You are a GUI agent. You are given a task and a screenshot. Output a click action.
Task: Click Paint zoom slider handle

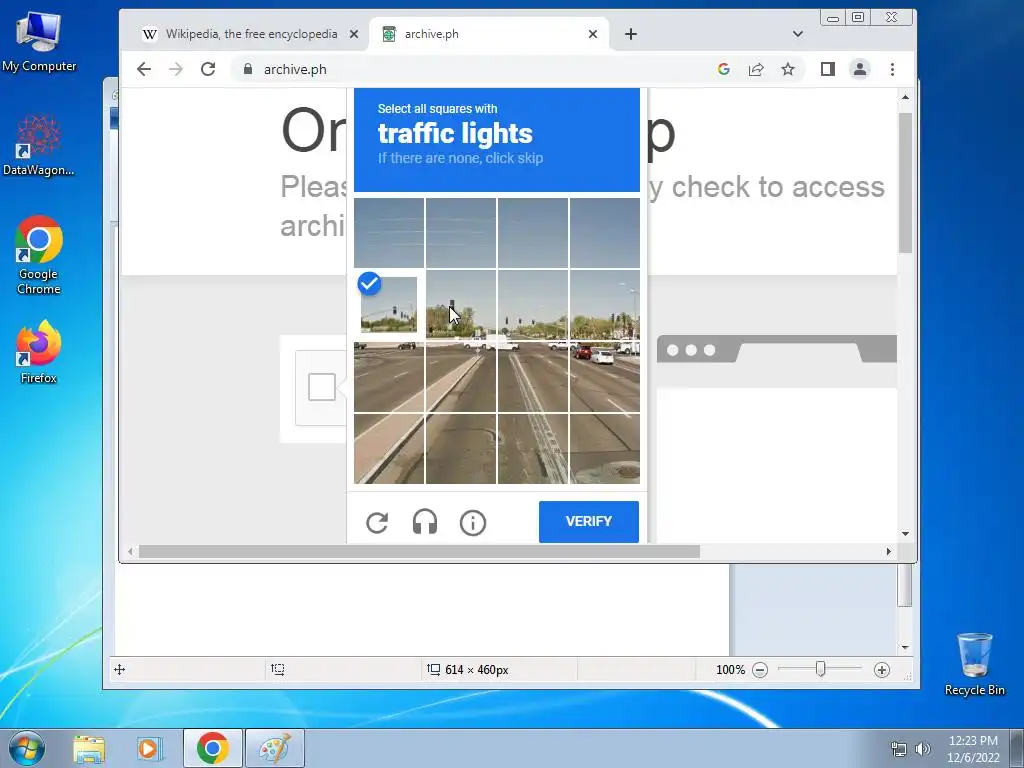tap(821, 669)
